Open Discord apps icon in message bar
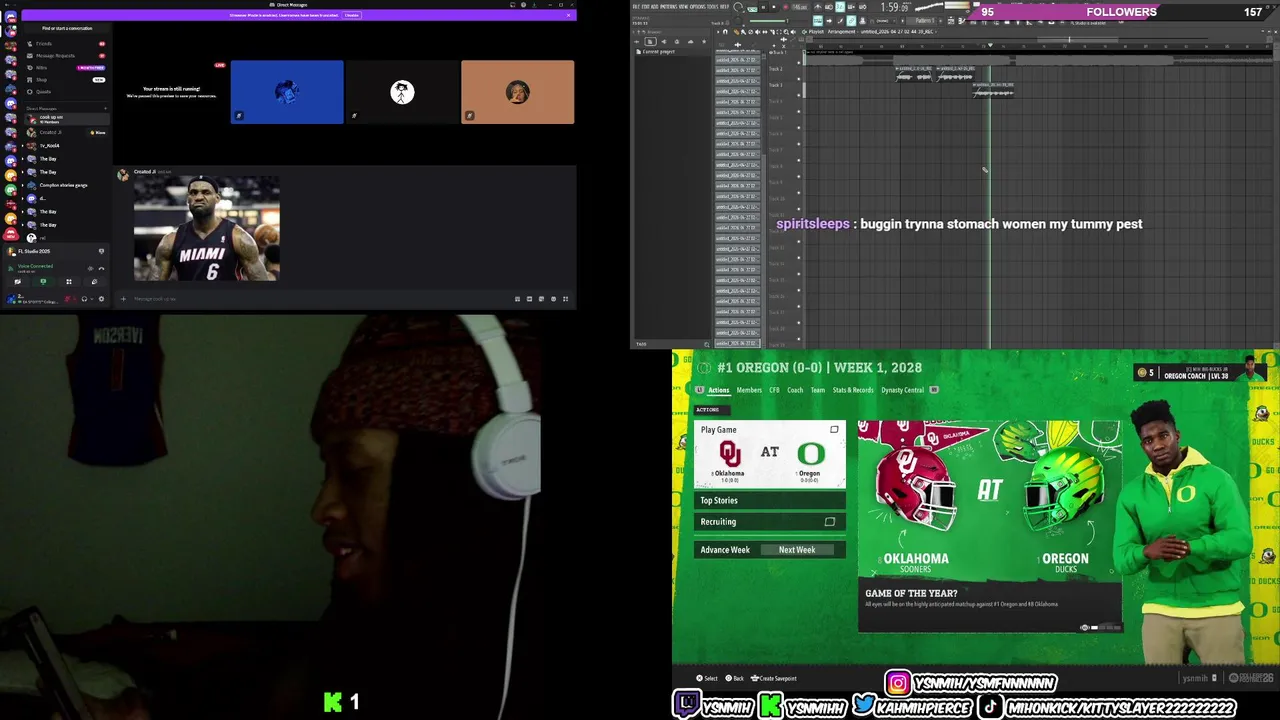1280x720 pixels. 565,299
